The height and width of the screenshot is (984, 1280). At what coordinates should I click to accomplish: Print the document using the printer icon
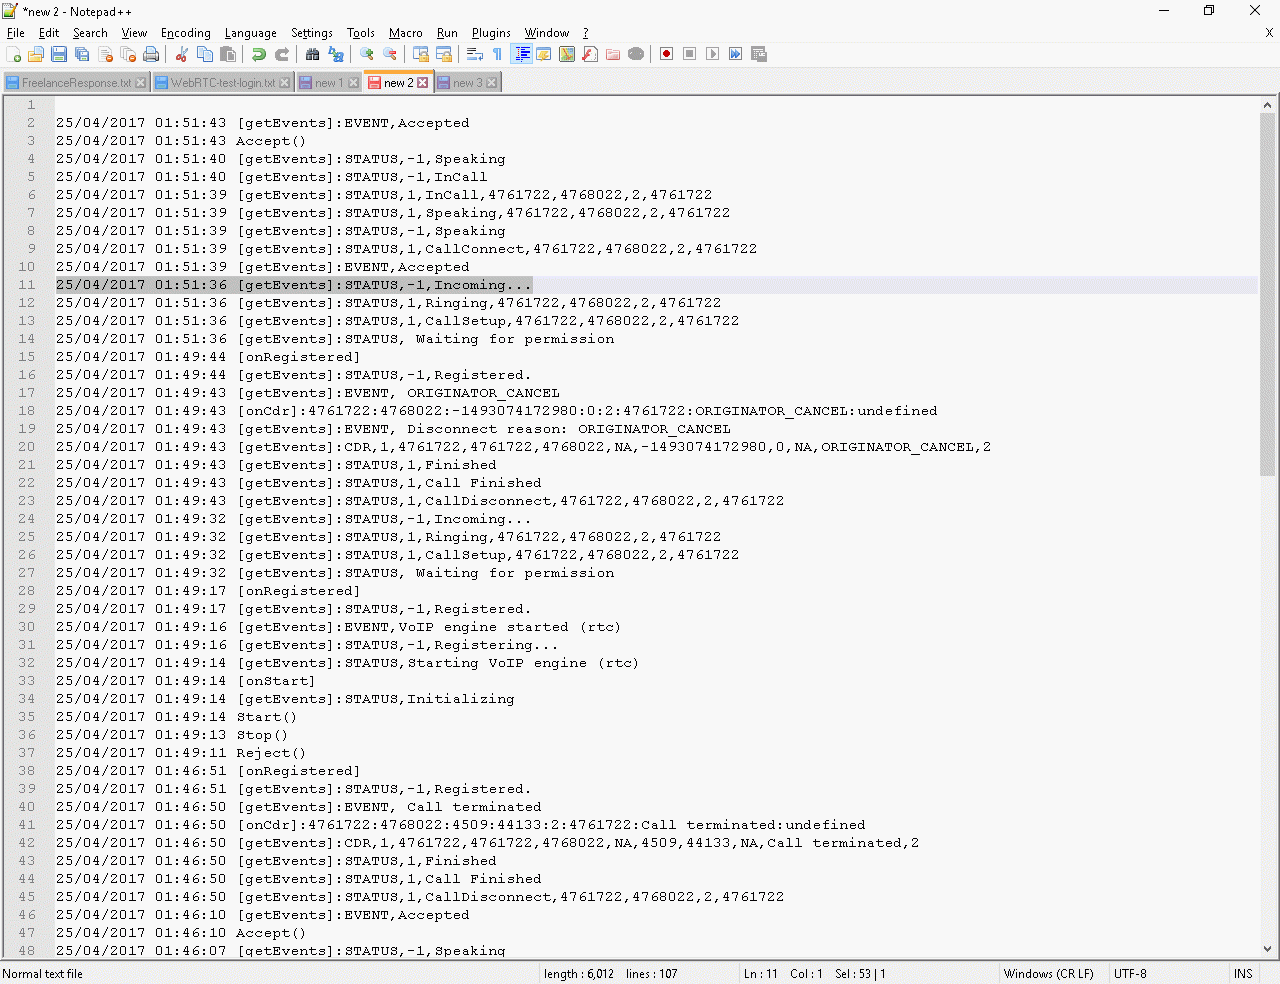click(151, 54)
